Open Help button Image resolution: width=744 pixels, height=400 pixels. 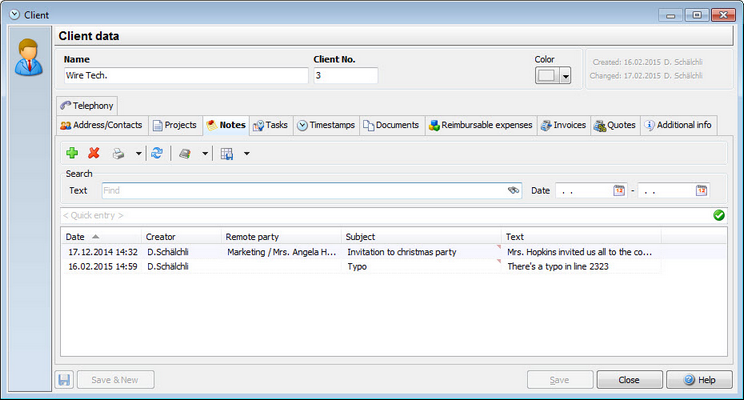(699, 380)
